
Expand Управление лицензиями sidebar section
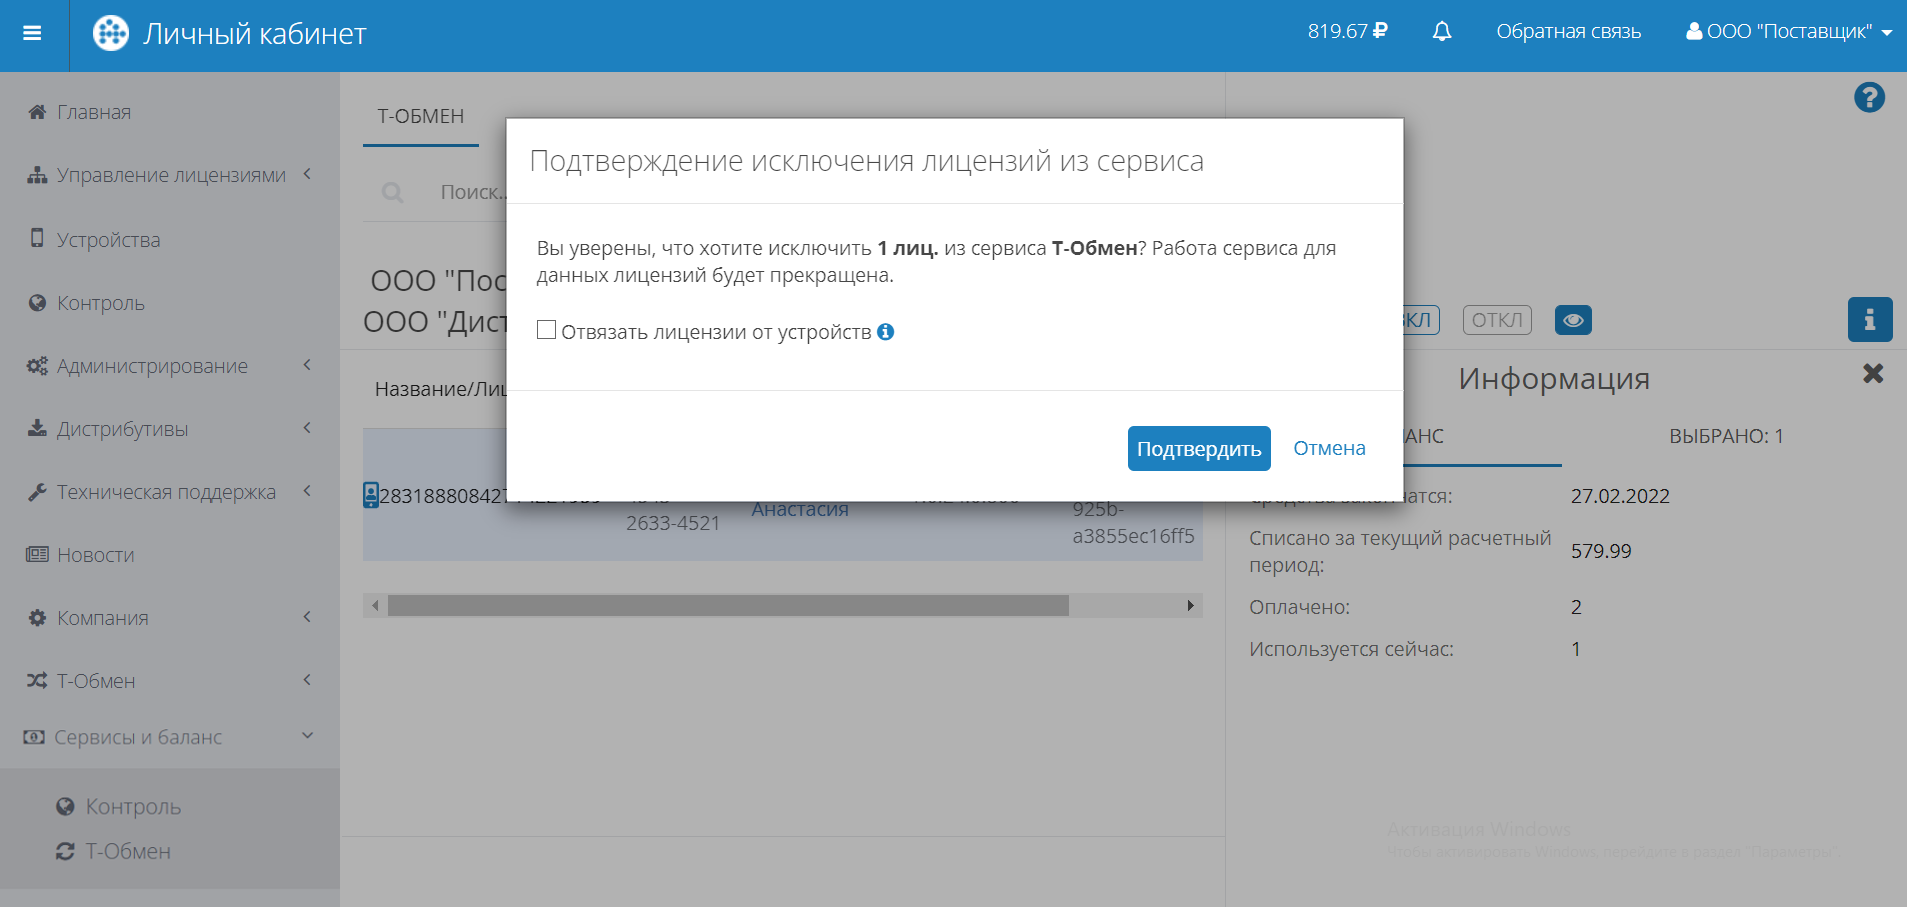coord(170,175)
